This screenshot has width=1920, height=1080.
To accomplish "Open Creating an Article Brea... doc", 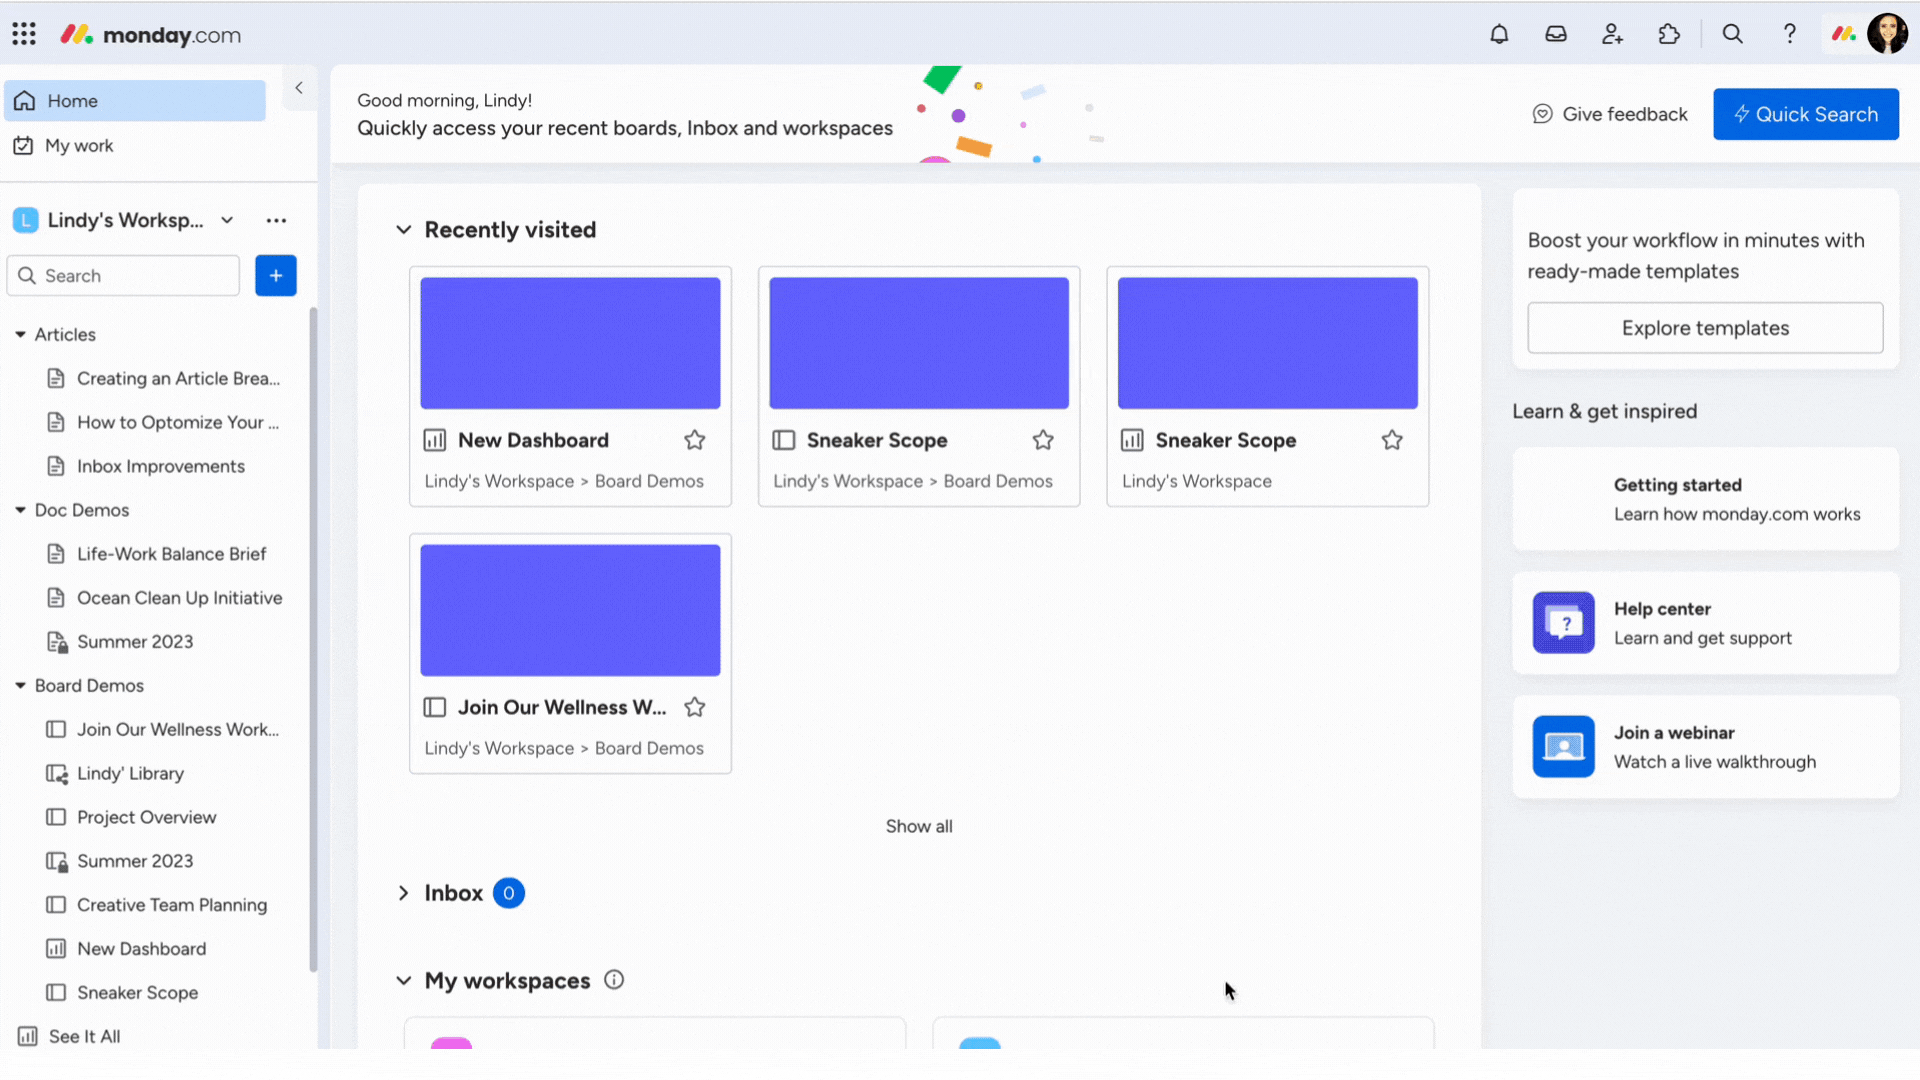I will click(x=164, y=379).
